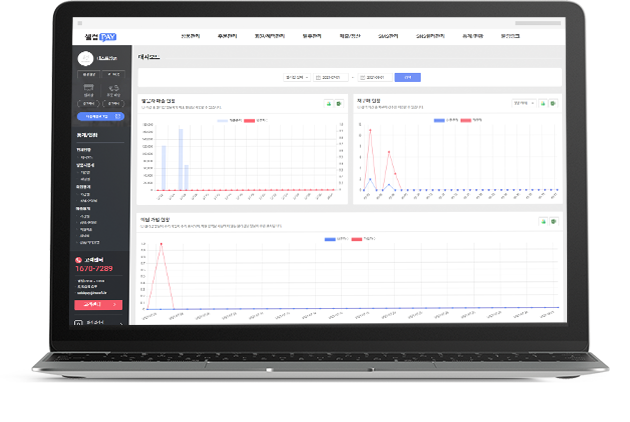This screenshot has width=630, height=422.
Task: Click the right small button under the profile name
Action: (113, 74)
